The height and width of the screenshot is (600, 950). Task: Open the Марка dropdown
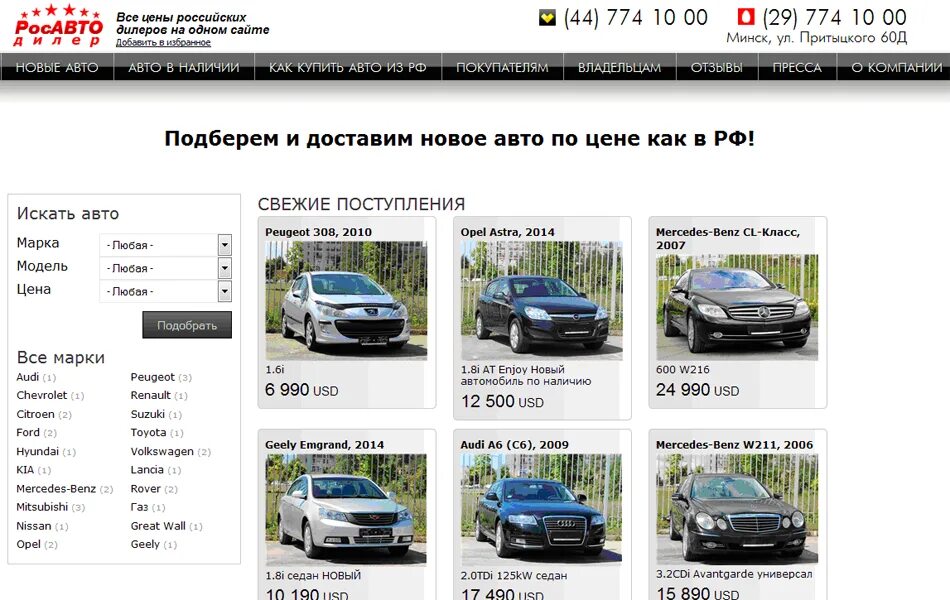click(165, 245)
